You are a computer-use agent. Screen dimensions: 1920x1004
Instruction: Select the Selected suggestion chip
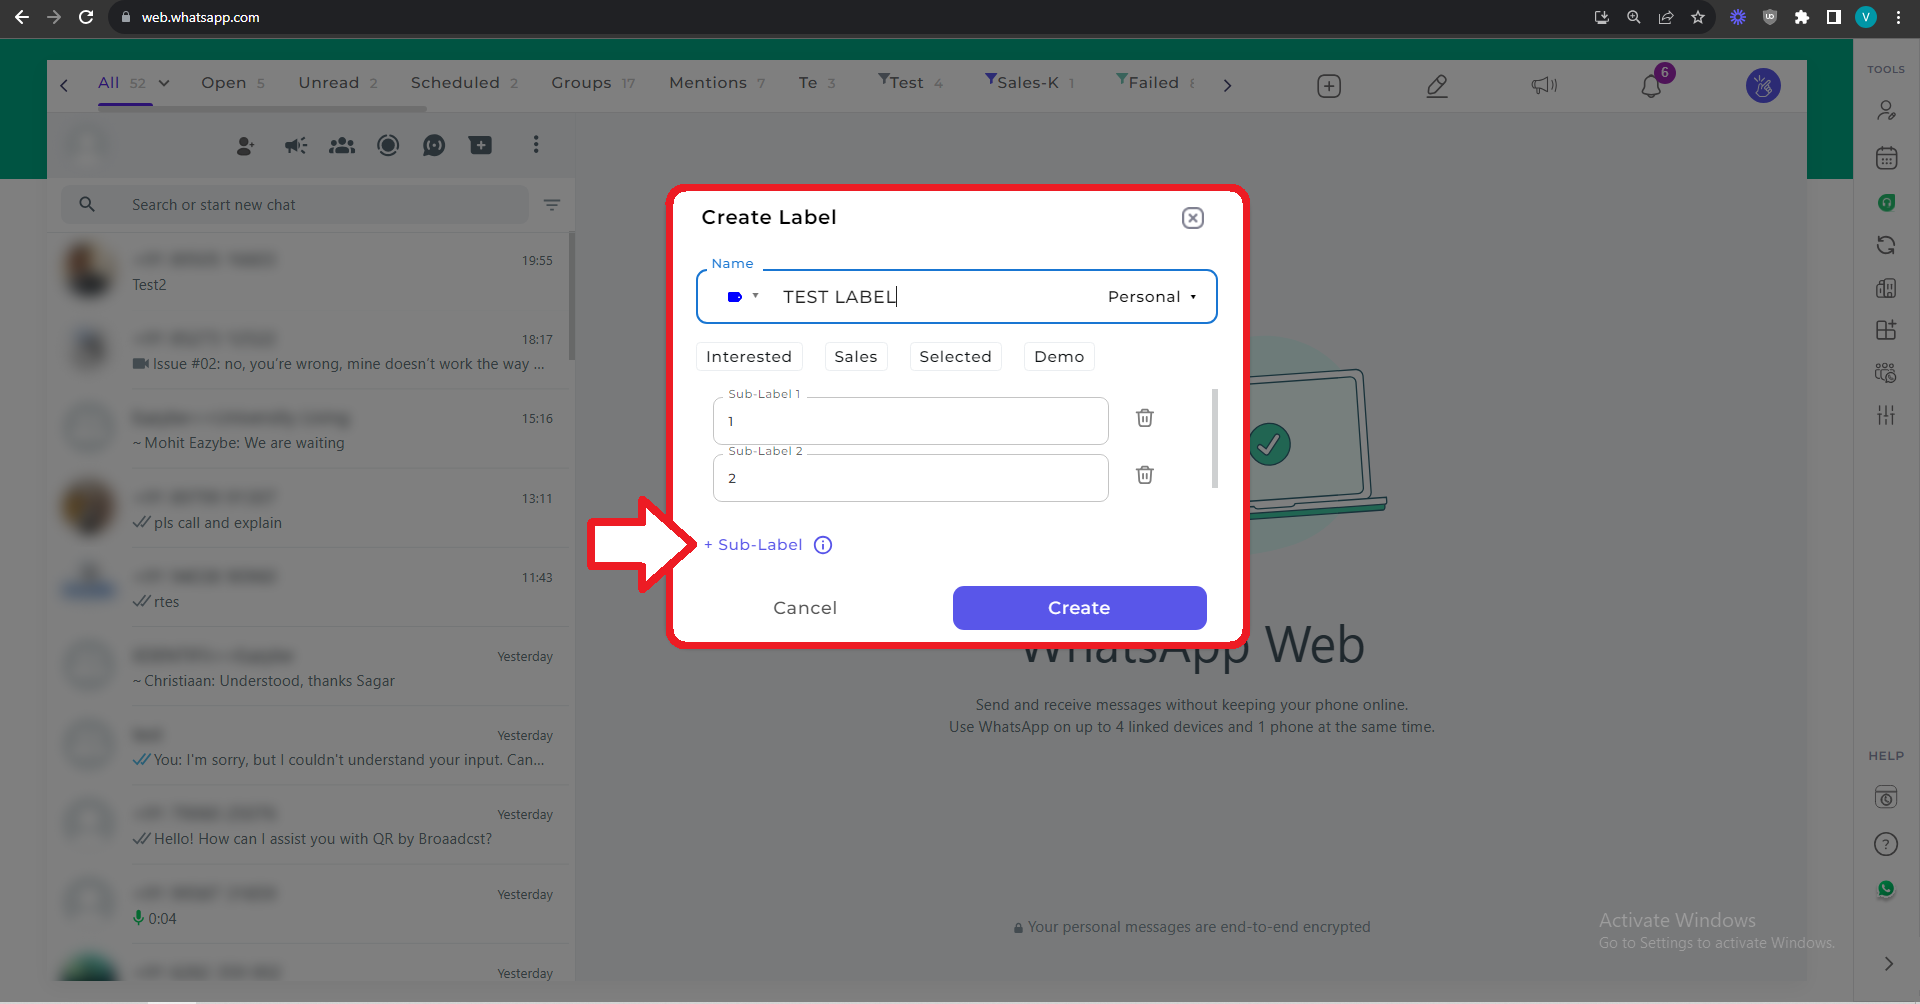click(x=956, y=357)
